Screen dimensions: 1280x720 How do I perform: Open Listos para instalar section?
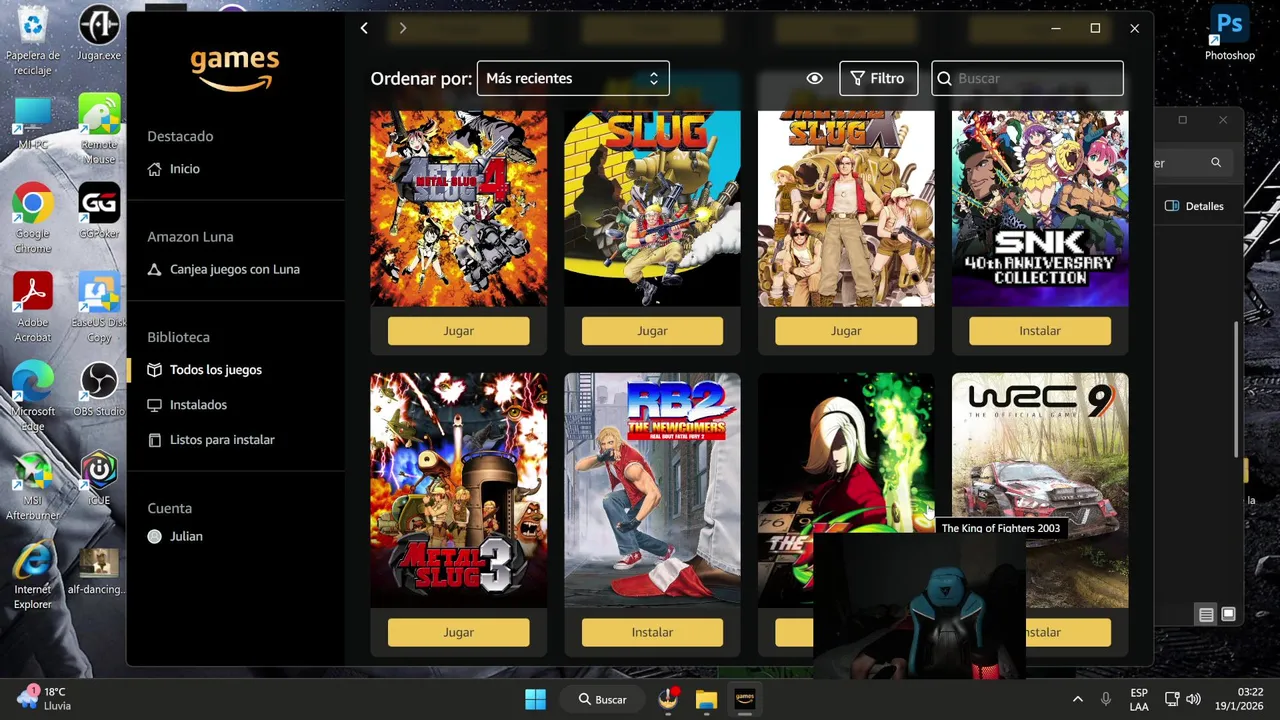pyautogui.click(x=210, y=440)
